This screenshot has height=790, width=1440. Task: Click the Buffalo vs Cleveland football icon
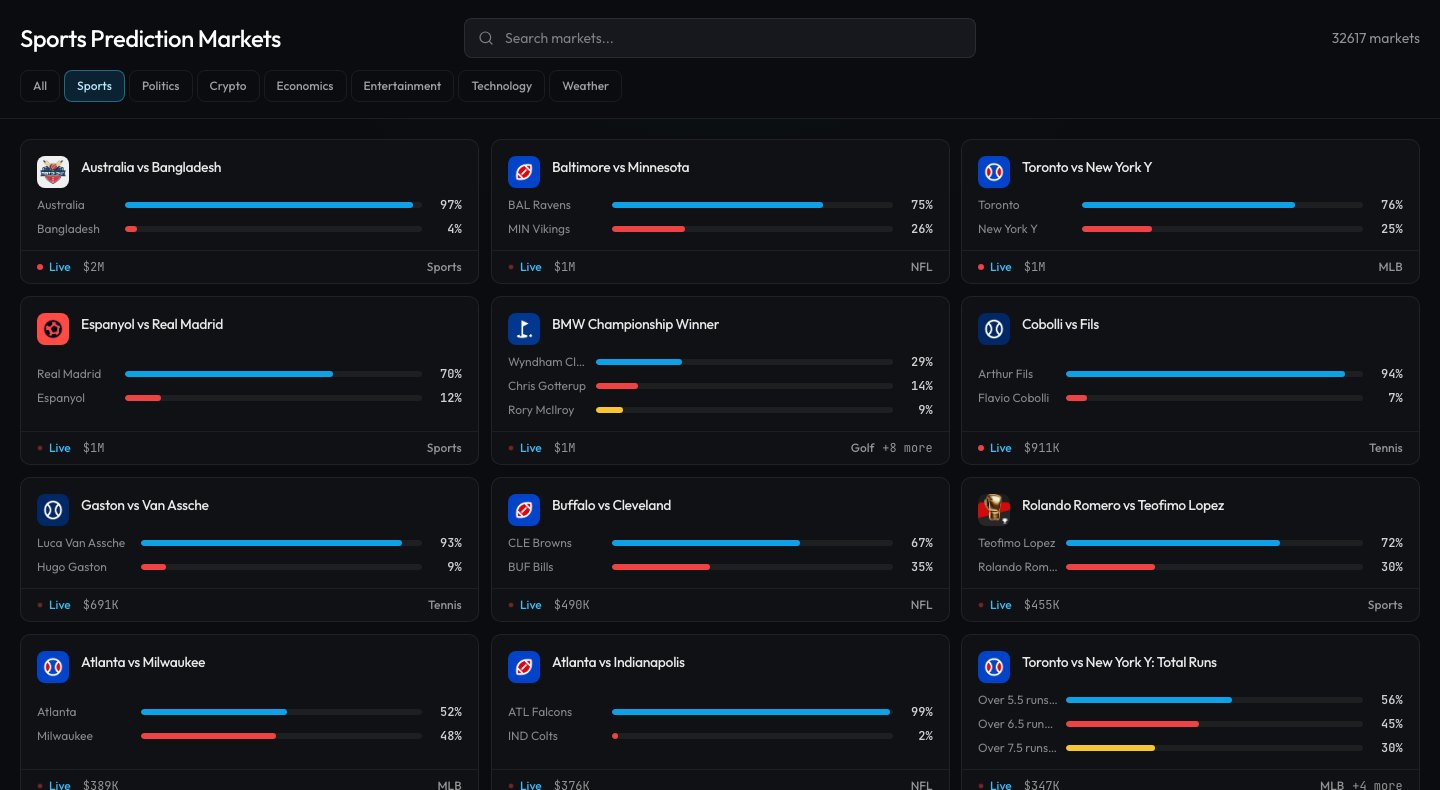(x=524, y=510)
